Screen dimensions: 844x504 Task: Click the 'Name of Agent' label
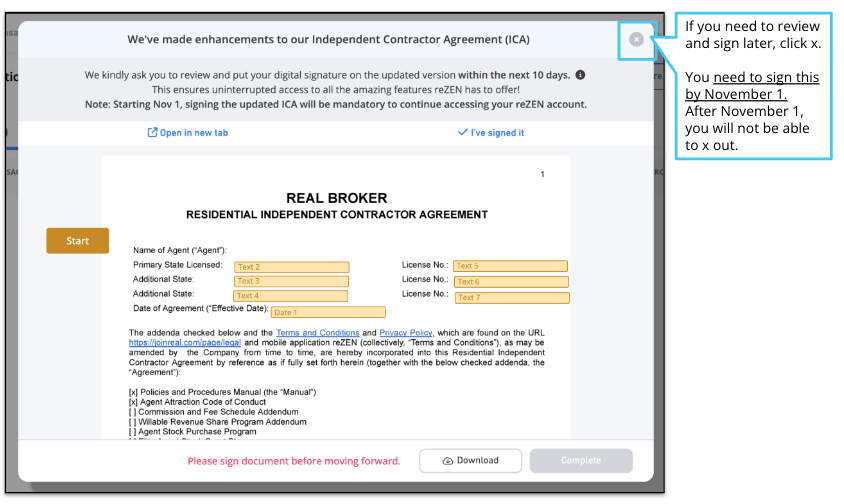pyautogui.click(x=180, y=250)
